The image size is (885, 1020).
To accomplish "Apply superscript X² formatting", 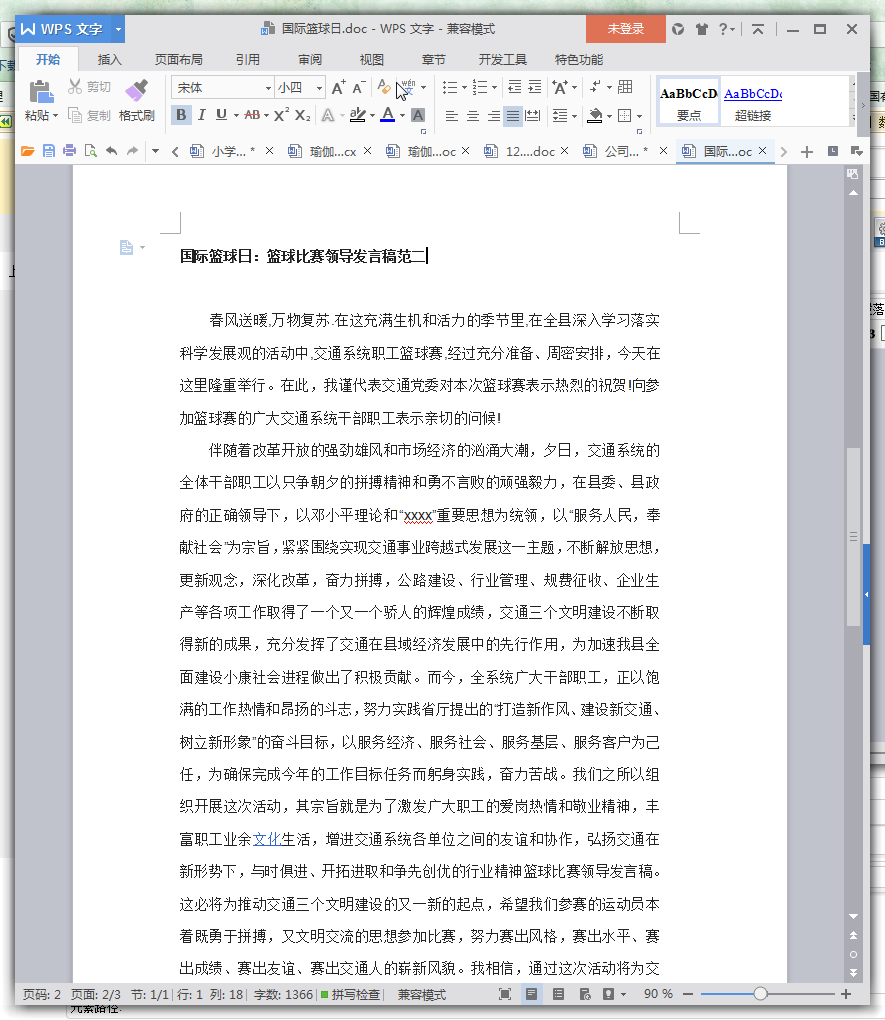I will click(x=281, y=115).
